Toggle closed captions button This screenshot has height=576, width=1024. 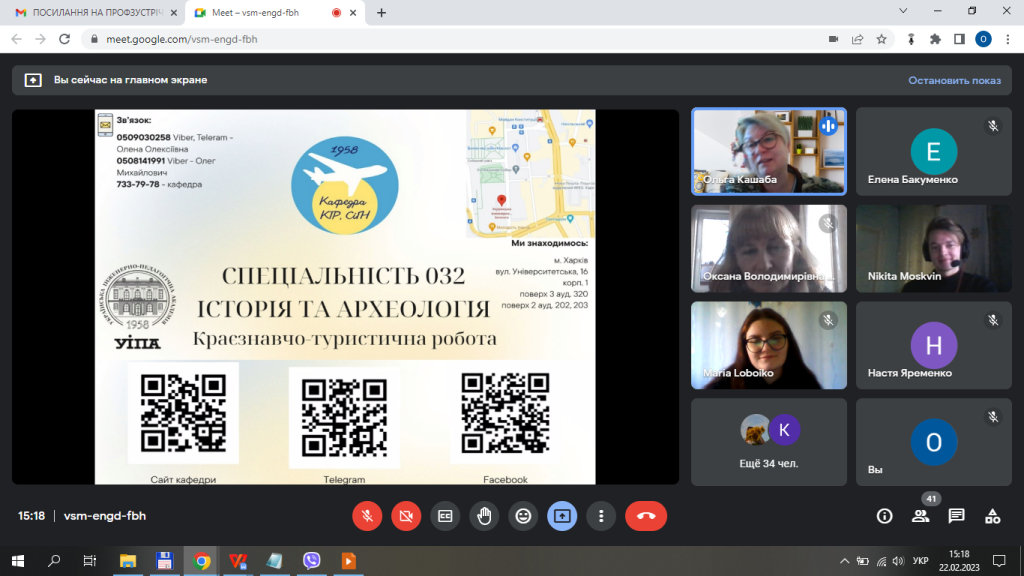pos(445,516)
